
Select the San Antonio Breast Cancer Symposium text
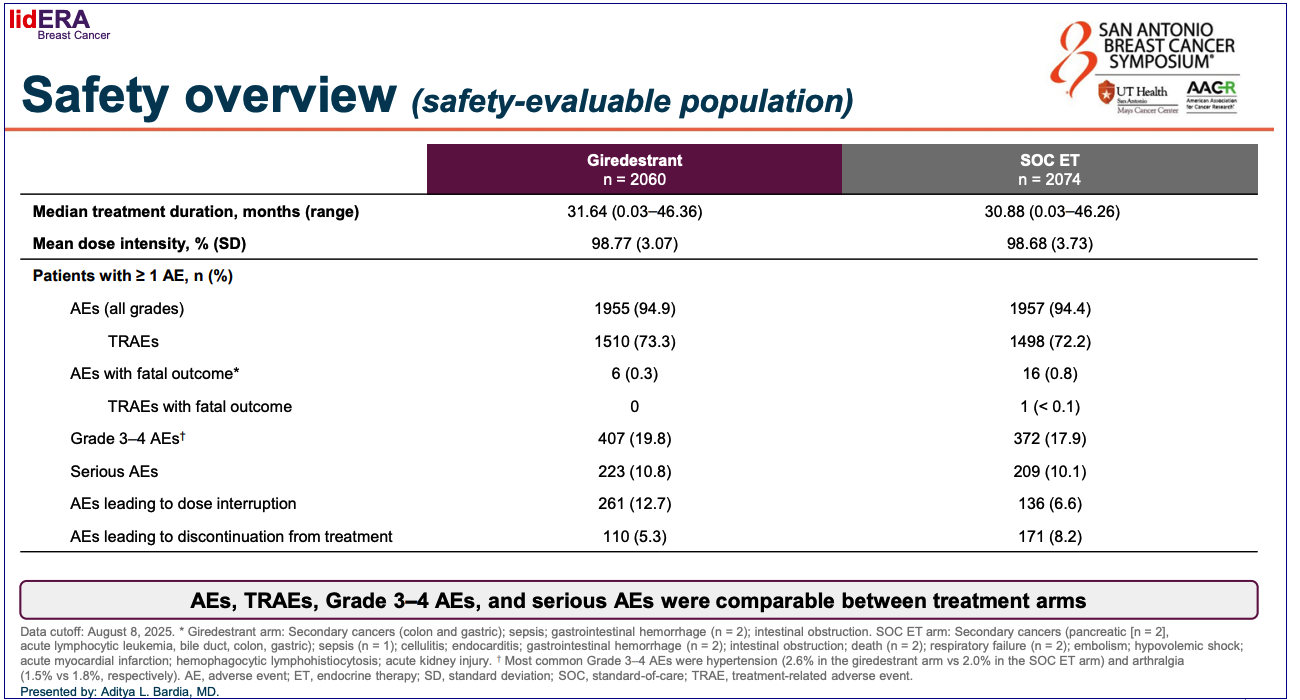pos(1166,46)
